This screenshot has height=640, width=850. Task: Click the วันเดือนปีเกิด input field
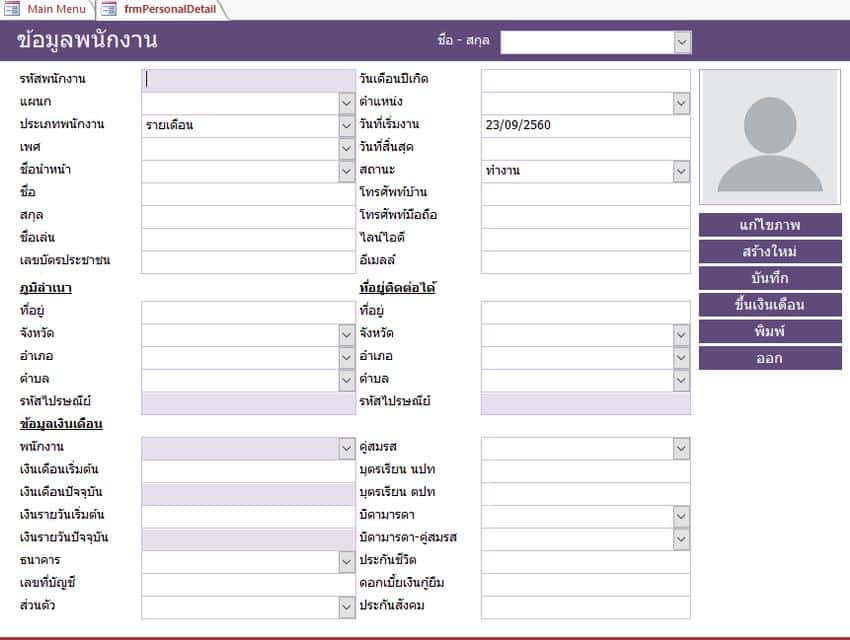click(585, 80)
